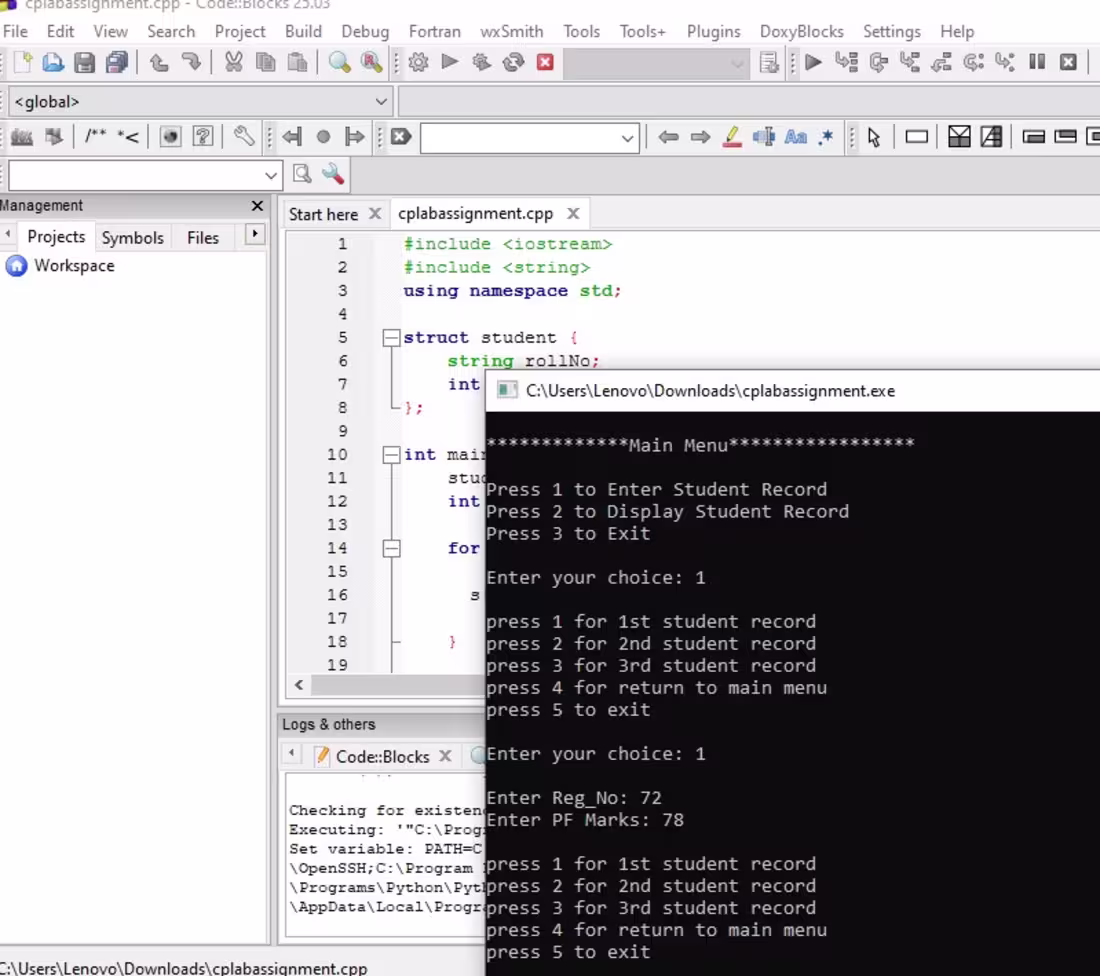Jump back with left arrow icon
Image resolution: width=1100 pixels, height=976 pixels.
668,137
